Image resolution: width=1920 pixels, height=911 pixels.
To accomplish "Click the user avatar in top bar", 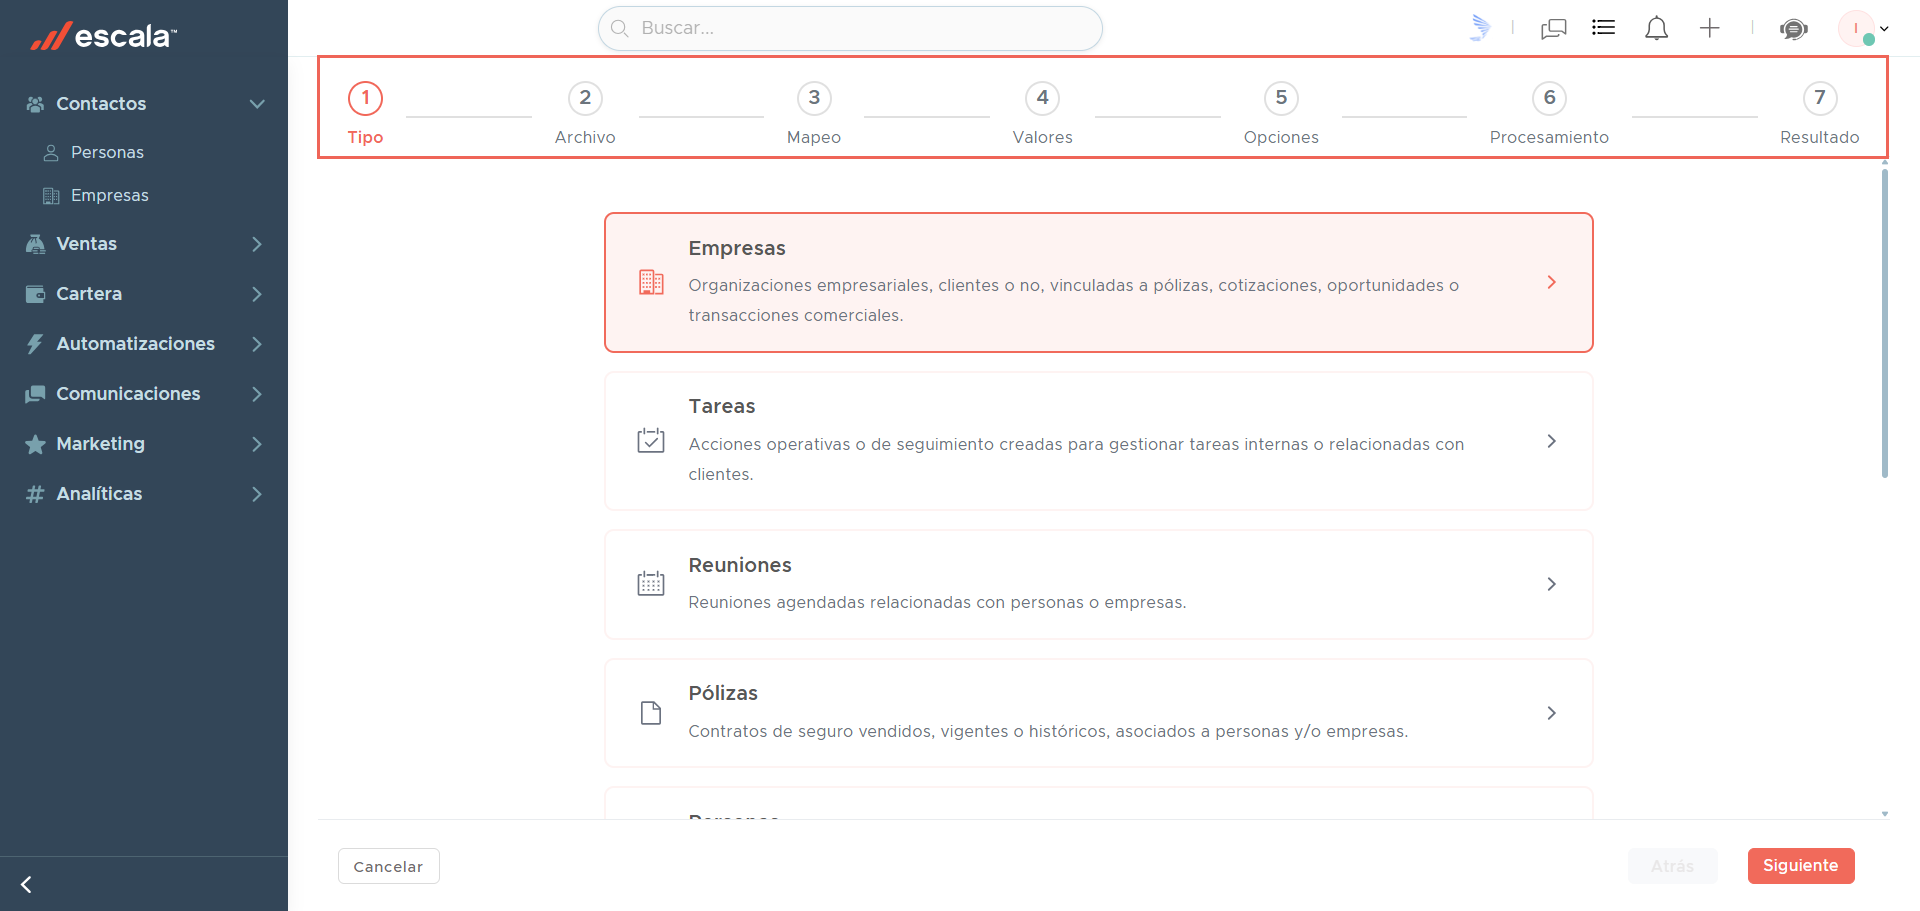I will [x=1856, y=28].
